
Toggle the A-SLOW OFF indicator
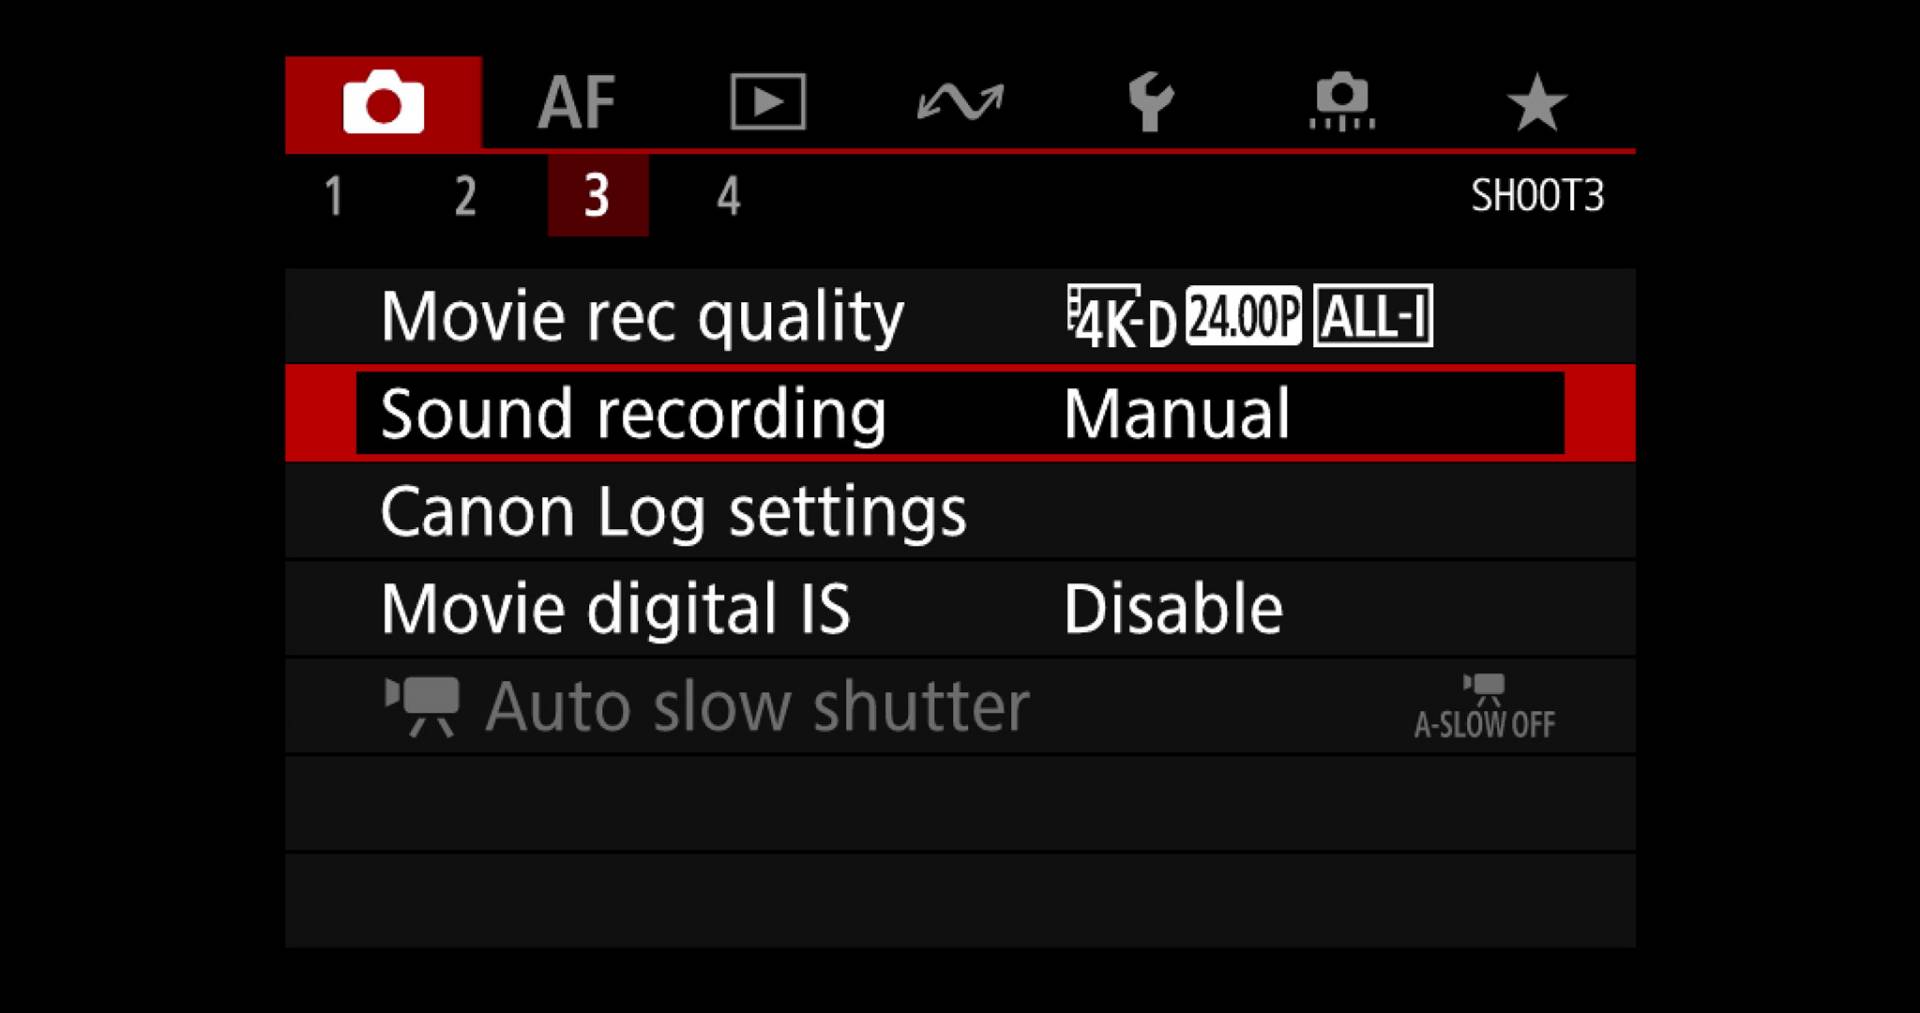tap(1484, 707)
